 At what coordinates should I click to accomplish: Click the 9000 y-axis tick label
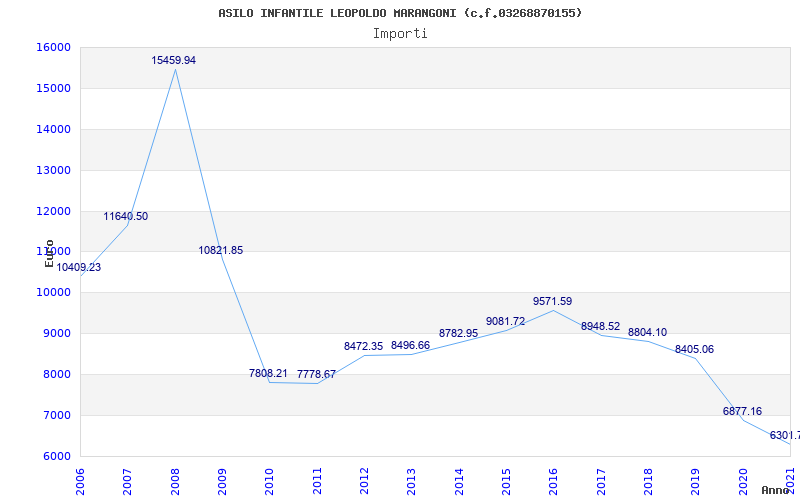click(56, 334)
